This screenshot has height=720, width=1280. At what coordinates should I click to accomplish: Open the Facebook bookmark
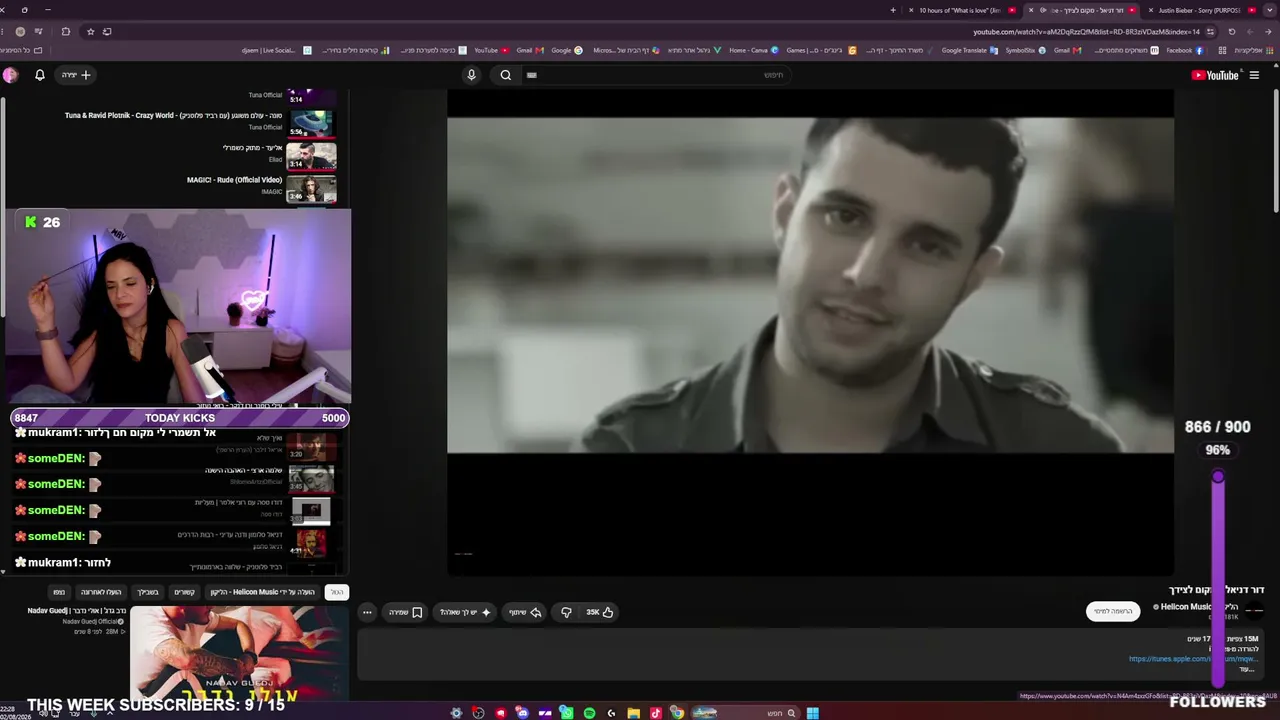point(1184,50)
